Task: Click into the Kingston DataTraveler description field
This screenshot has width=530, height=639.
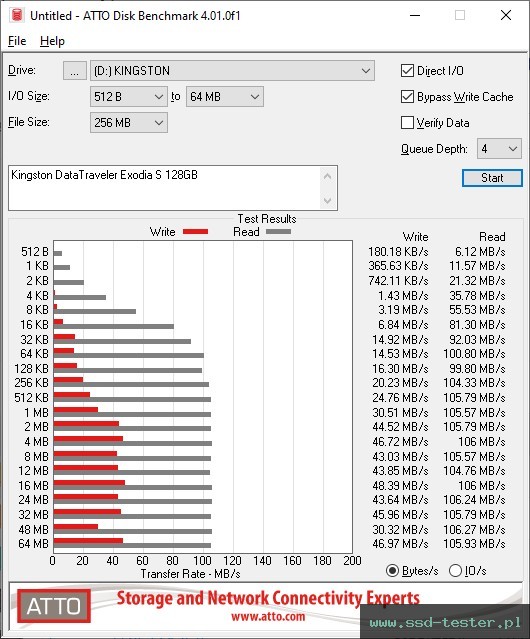Action: 165,188
